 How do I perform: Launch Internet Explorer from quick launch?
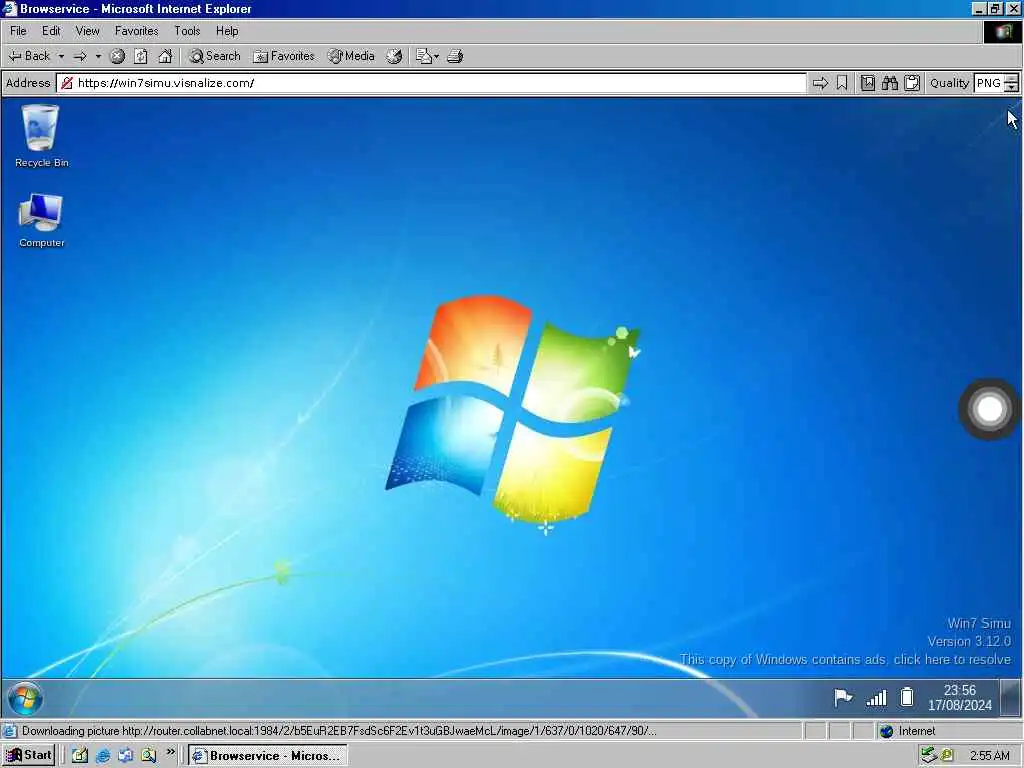click(103, 756)
